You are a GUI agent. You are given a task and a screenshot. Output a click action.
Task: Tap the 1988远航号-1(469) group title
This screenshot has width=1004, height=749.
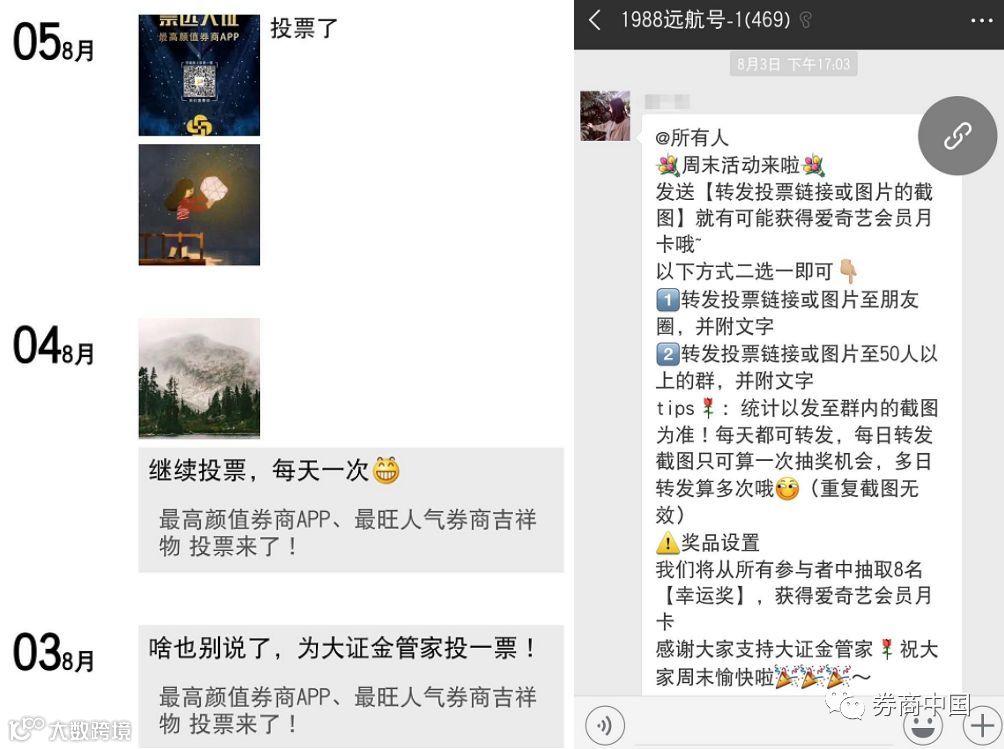[x=706, y=20]
